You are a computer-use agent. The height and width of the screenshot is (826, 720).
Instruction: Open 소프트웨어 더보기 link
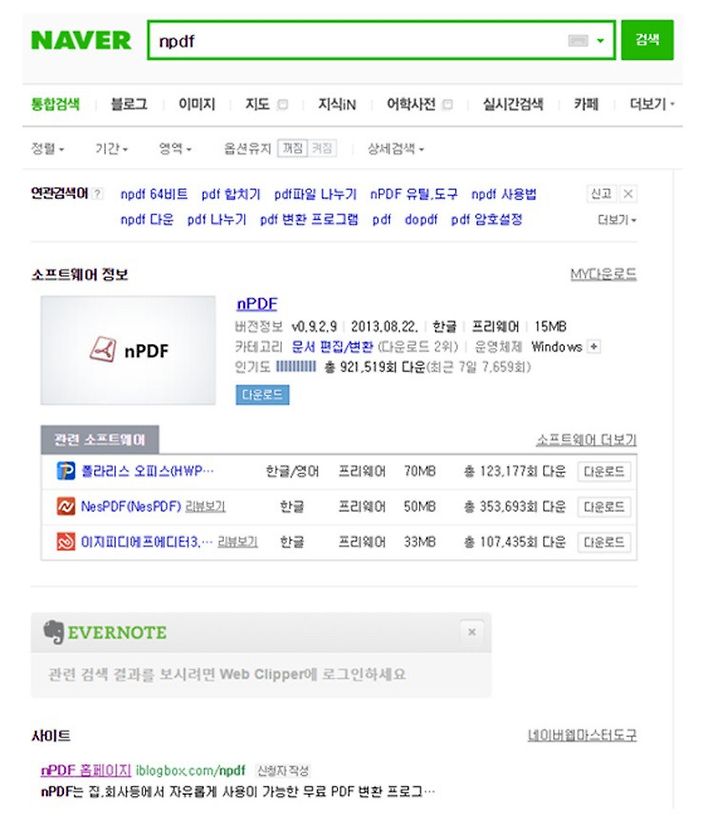click(x=586, y=440)
